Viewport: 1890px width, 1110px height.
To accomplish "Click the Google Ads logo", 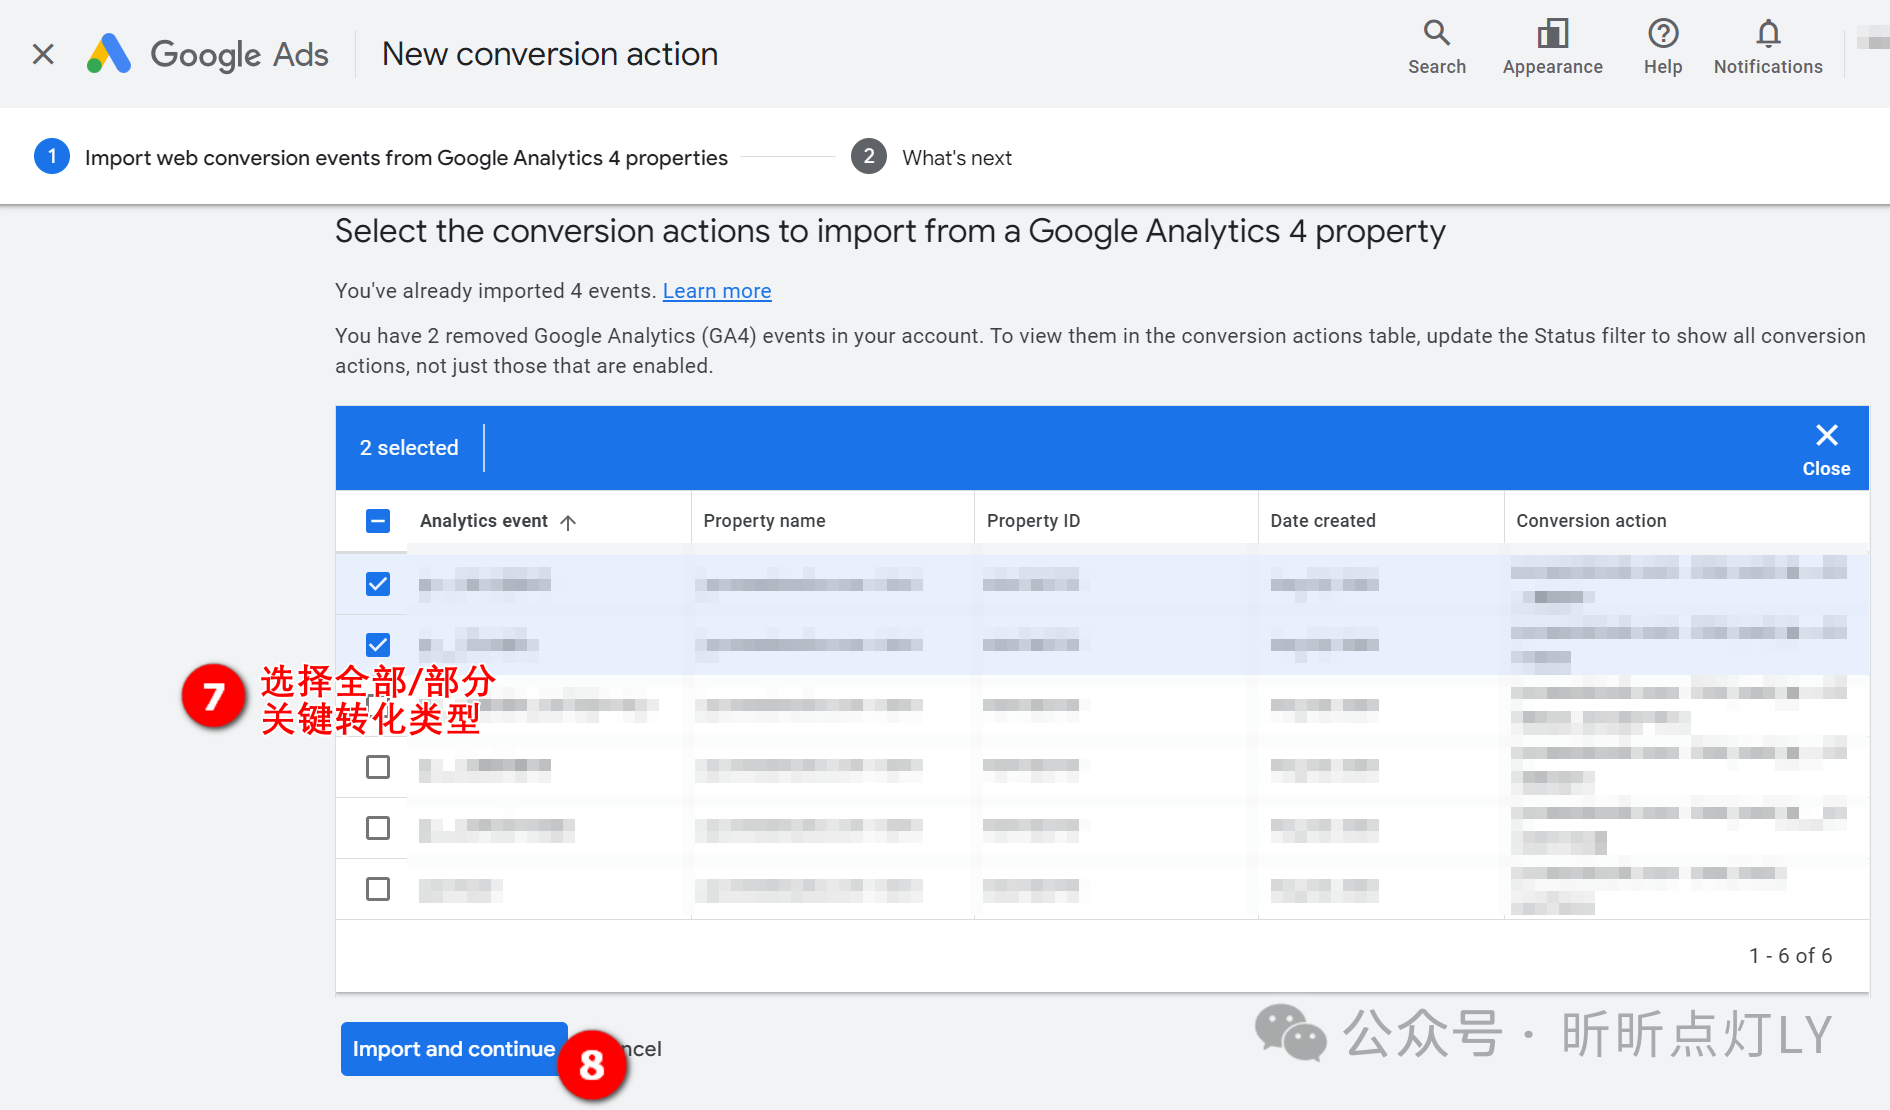I will point(207,54).
